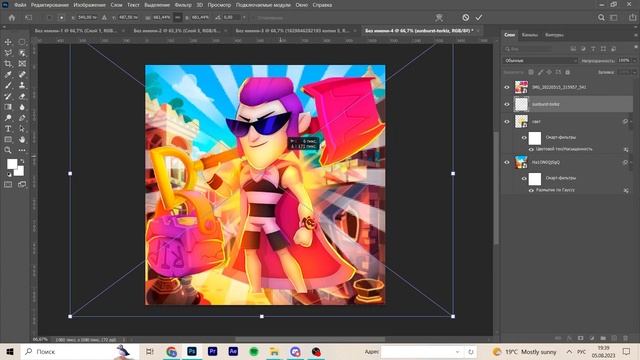Click the lock all layer icon

(x=568, y=72)
